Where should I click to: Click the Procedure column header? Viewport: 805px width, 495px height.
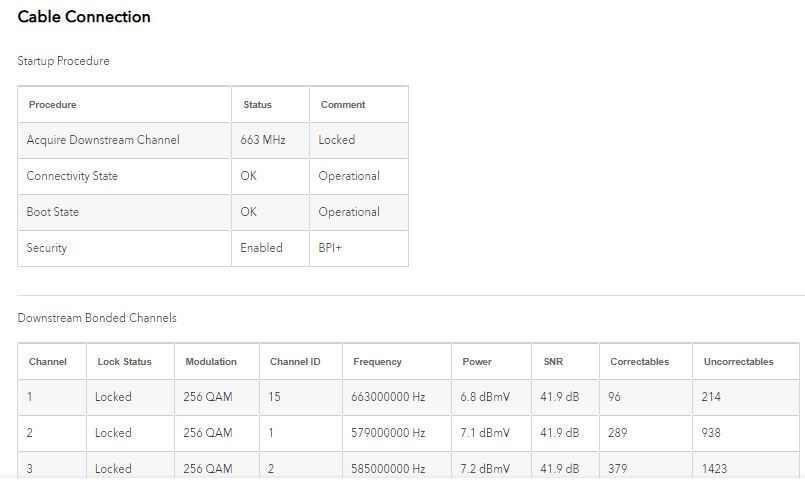52,105
